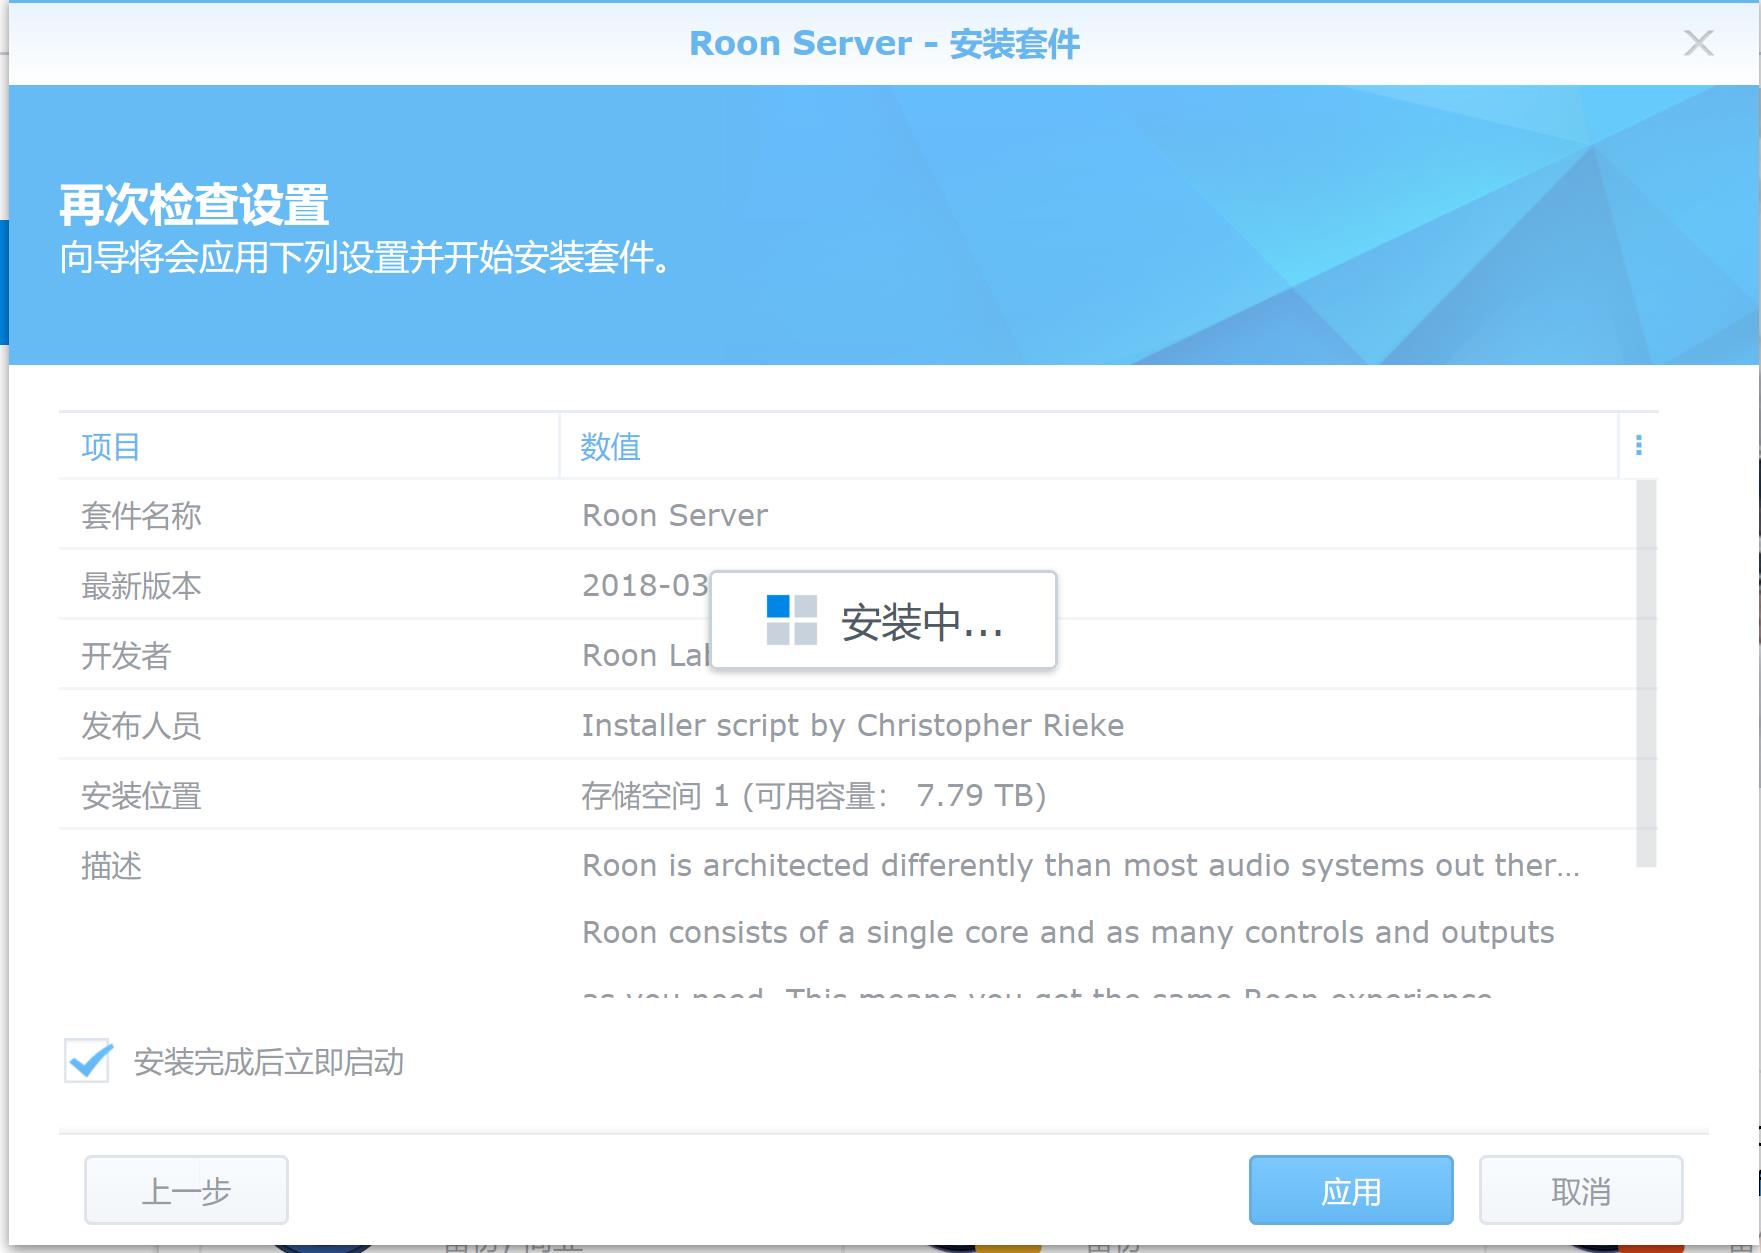The height and width of the screenshot is (1253, 1761).
Task: Toggle run after installation checkbox
Action: point(88,1060)
